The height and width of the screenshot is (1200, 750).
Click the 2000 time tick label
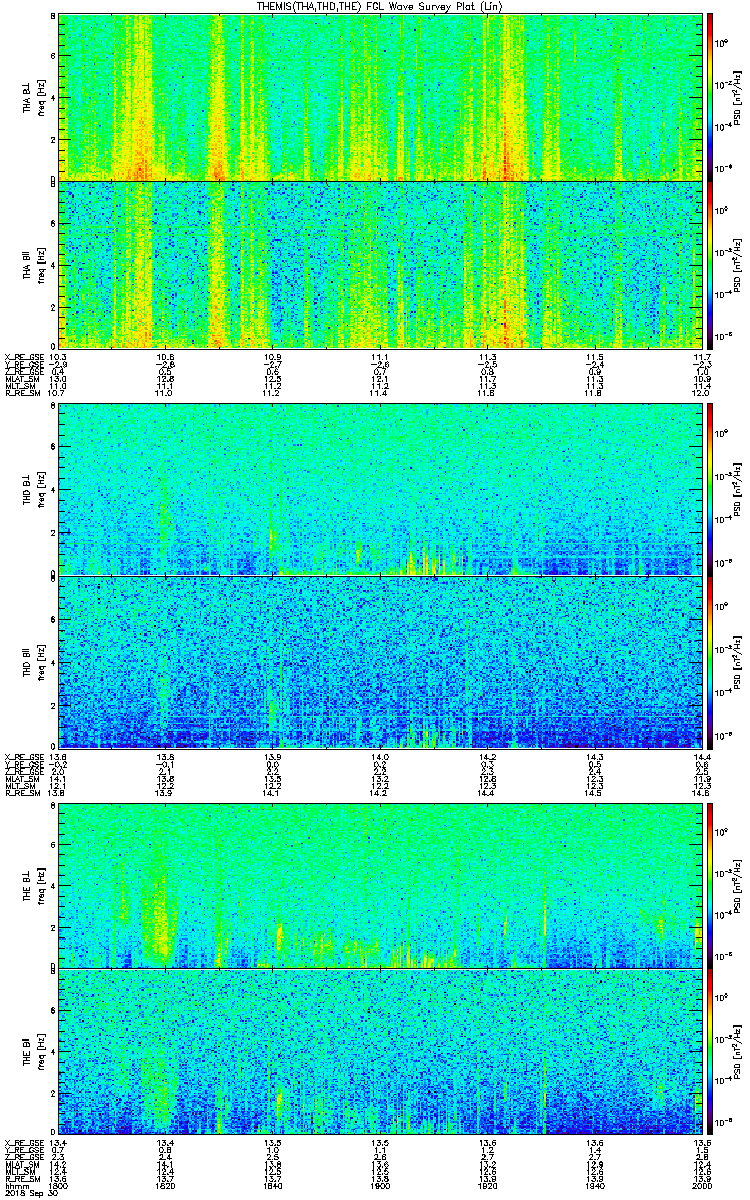701,1187
